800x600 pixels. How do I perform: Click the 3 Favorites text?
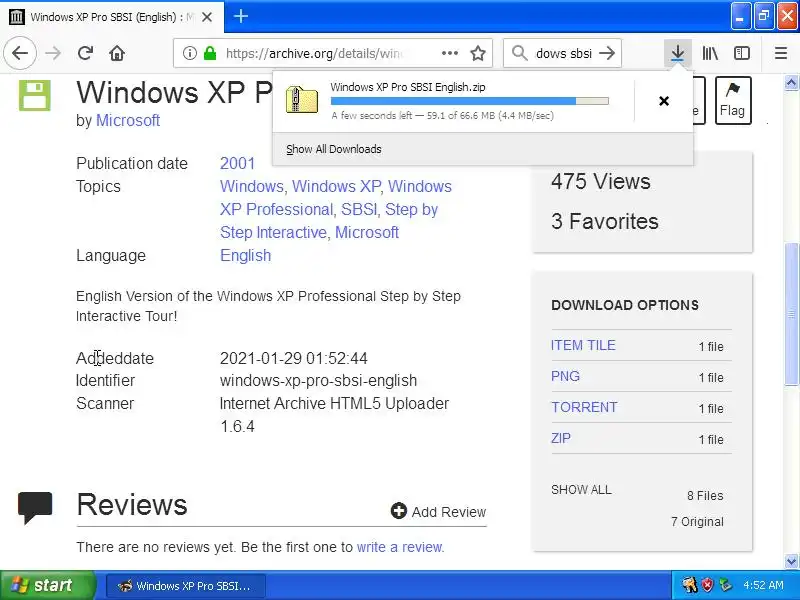605,221
